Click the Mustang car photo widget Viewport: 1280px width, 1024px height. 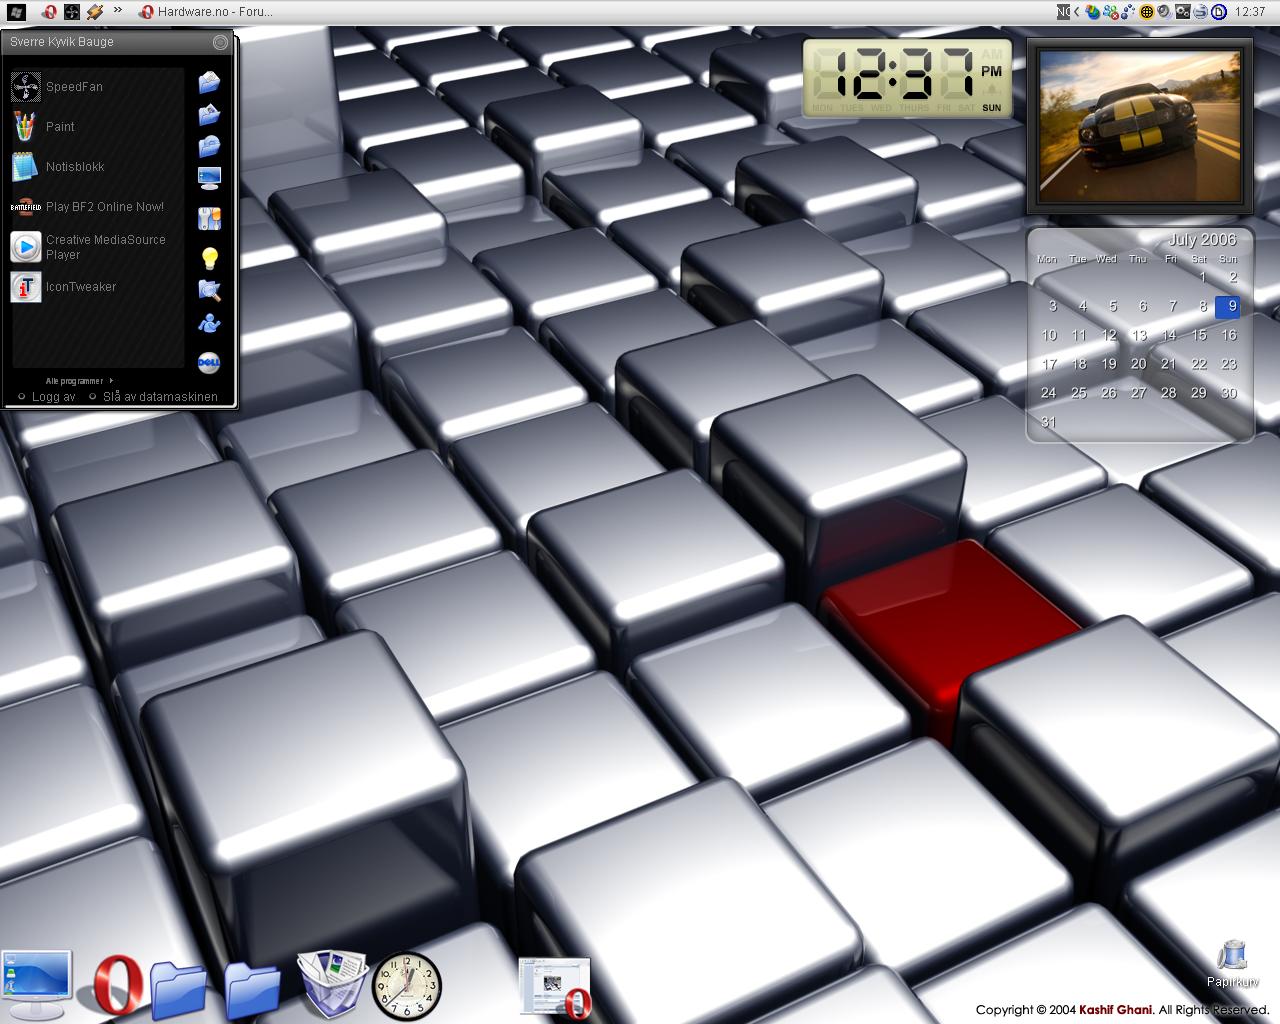point(1140,126)
